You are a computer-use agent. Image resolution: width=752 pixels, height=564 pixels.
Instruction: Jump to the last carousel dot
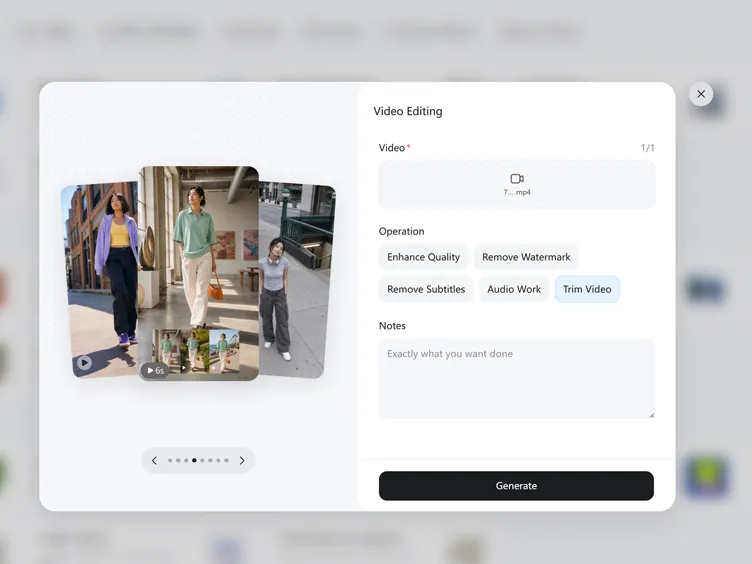[226, 460]
